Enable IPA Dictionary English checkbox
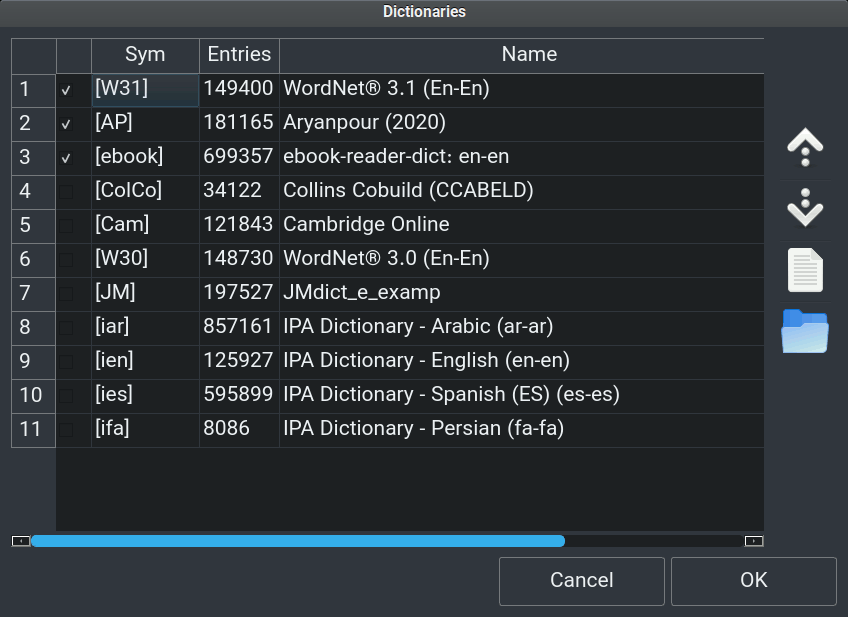The width and height of the screenshot is (848, 617). click(x=66, y=362)
